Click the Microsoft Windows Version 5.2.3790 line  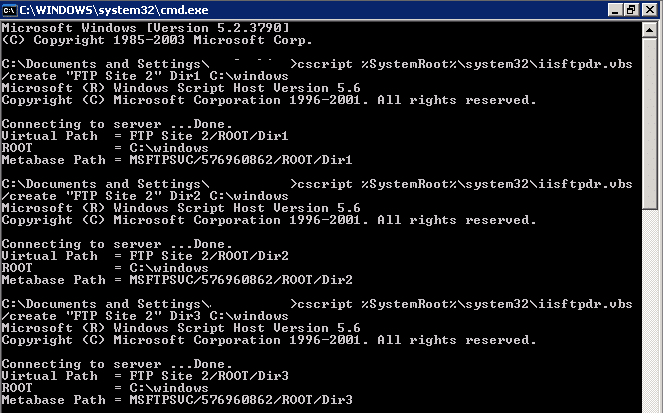(x=145, y=28)
